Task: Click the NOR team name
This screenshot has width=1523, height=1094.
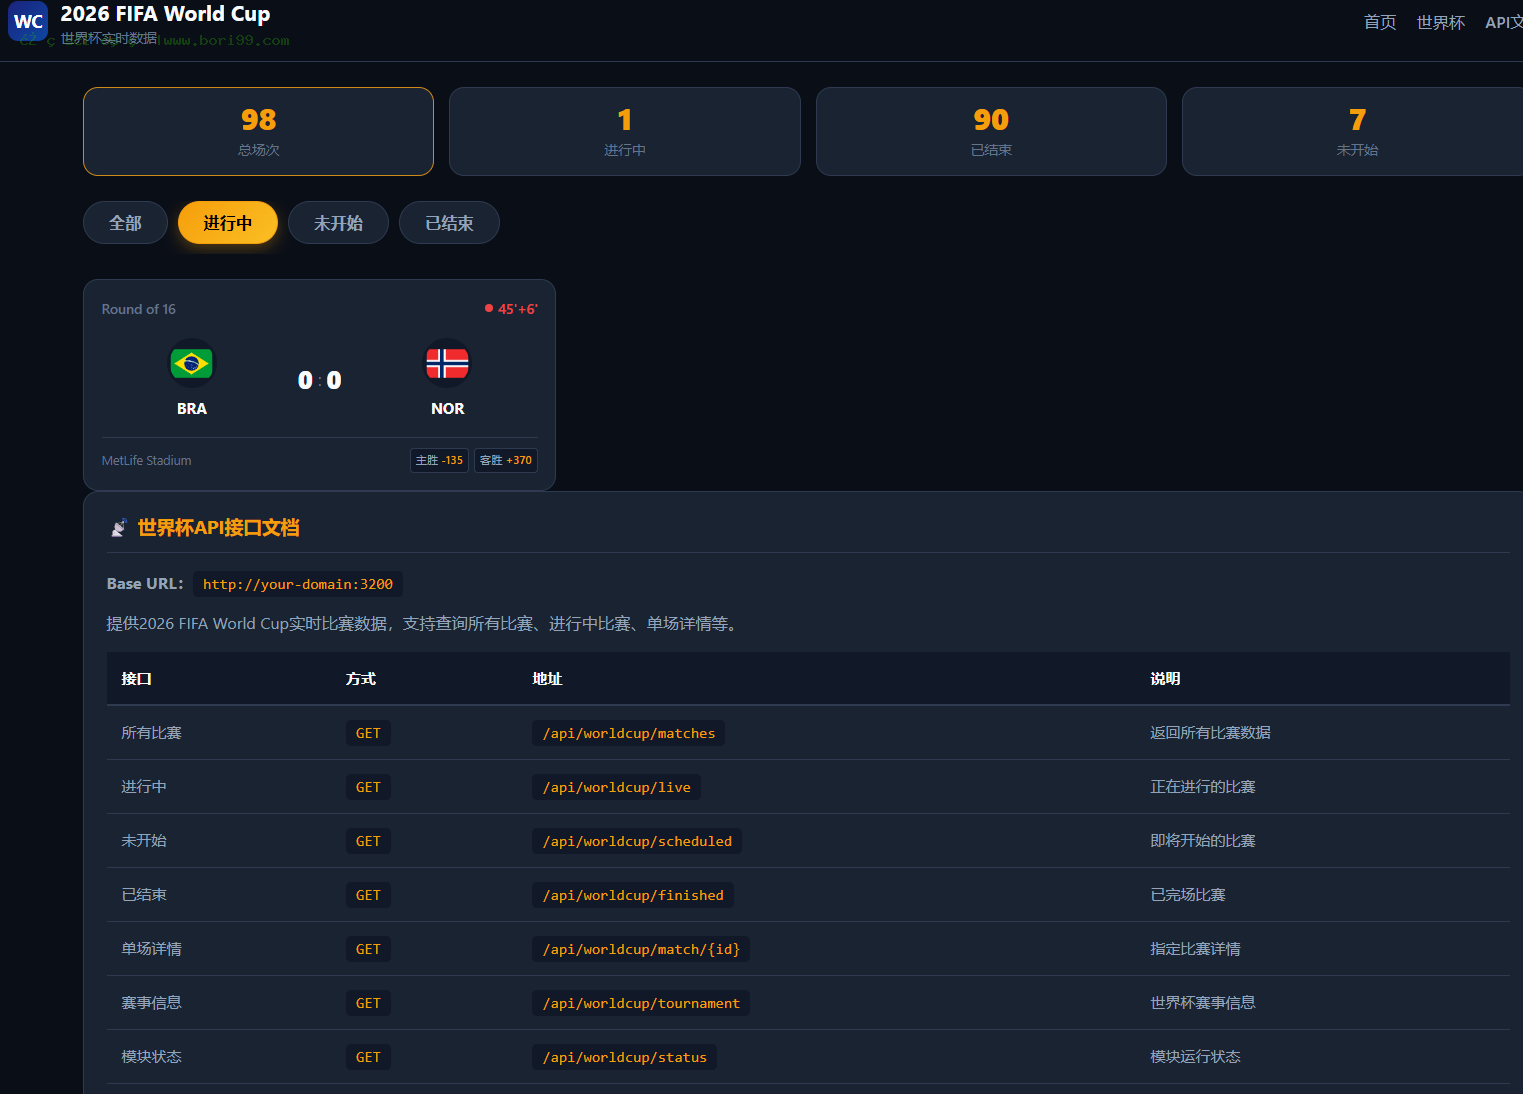Action: [x=448, y=409]
